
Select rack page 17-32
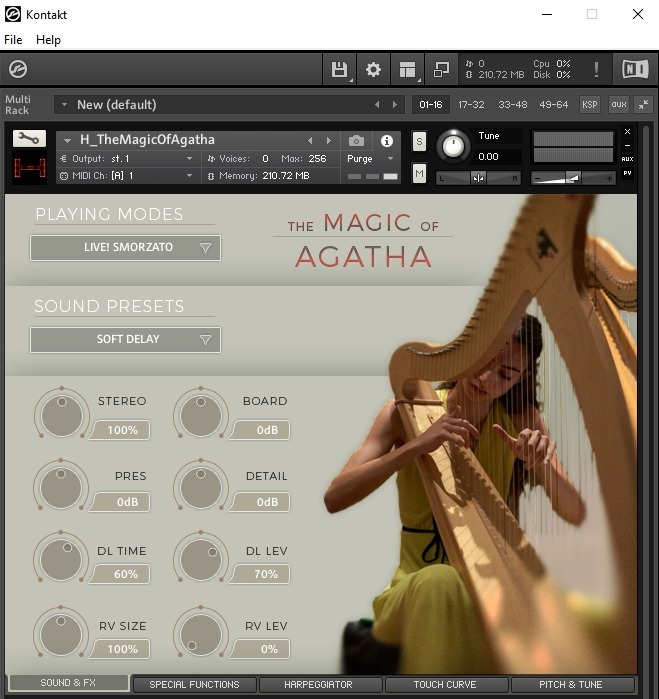coord(471,105)
